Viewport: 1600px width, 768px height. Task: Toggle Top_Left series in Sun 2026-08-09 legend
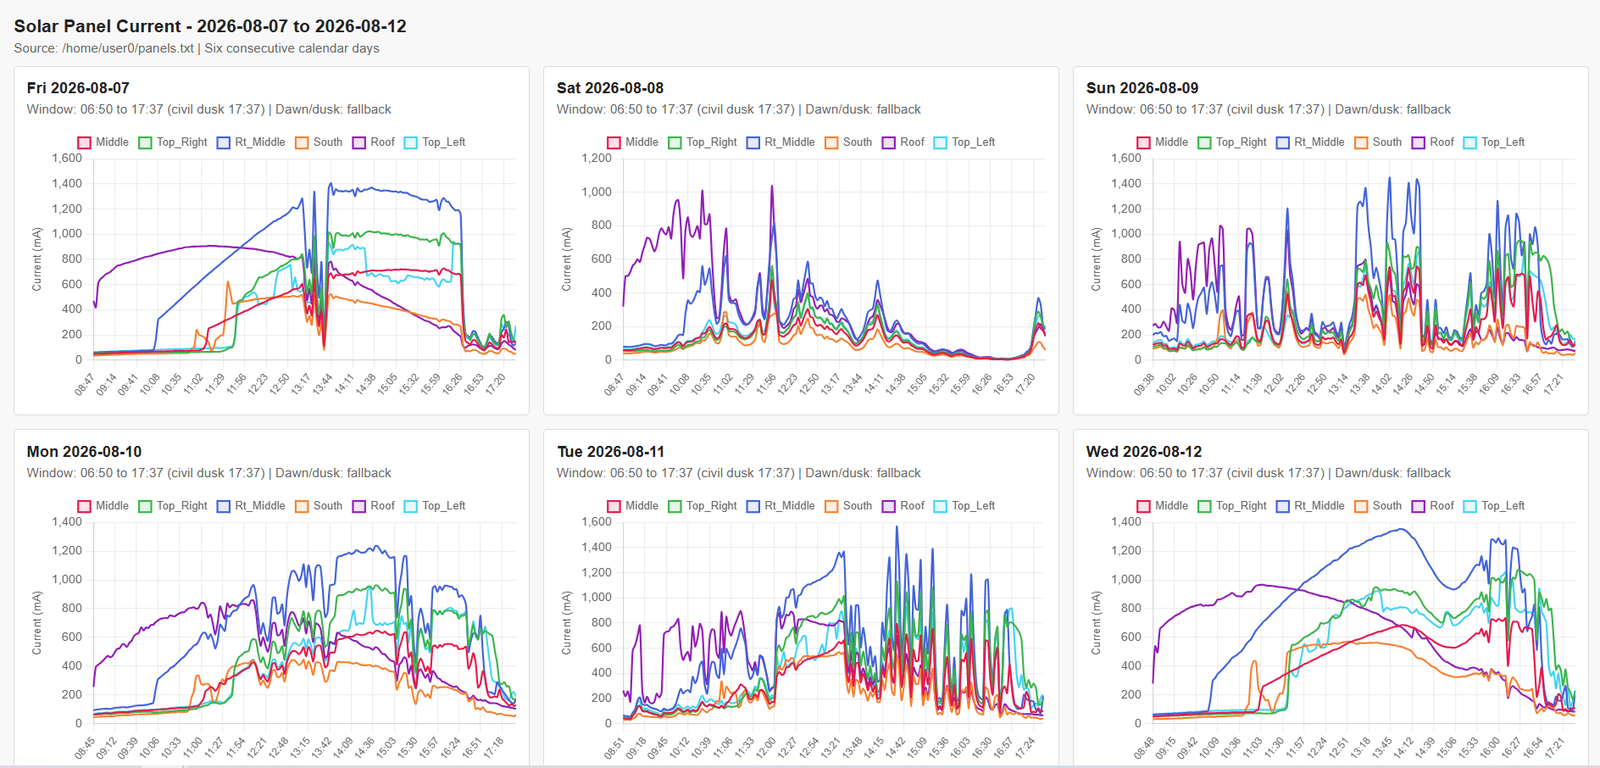[x=1495, y=142]
